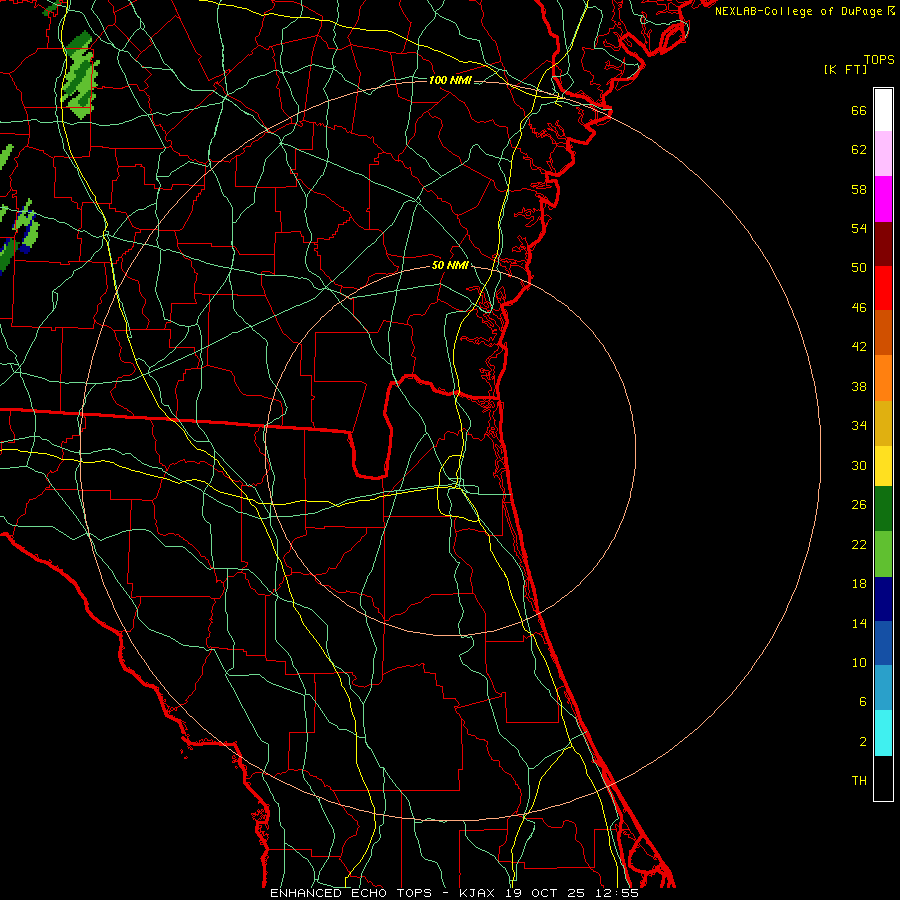Click the bright yellow legend swatch
The image size is (900, 900).
pos(883,466)
